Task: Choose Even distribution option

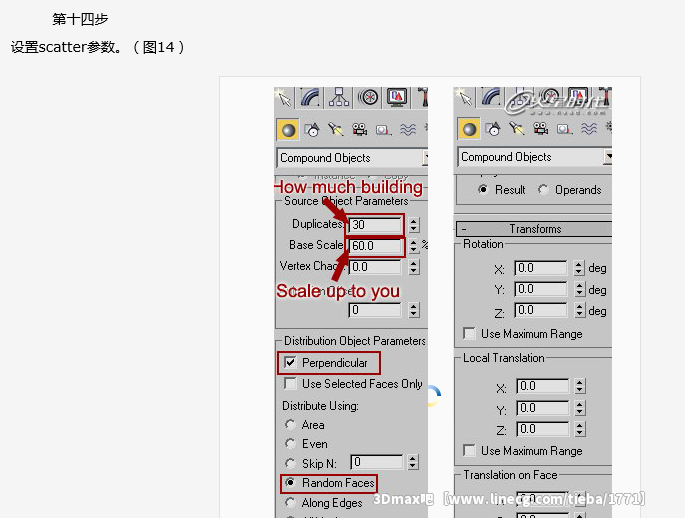Action: pyautogui.click(x=290, y=444)
